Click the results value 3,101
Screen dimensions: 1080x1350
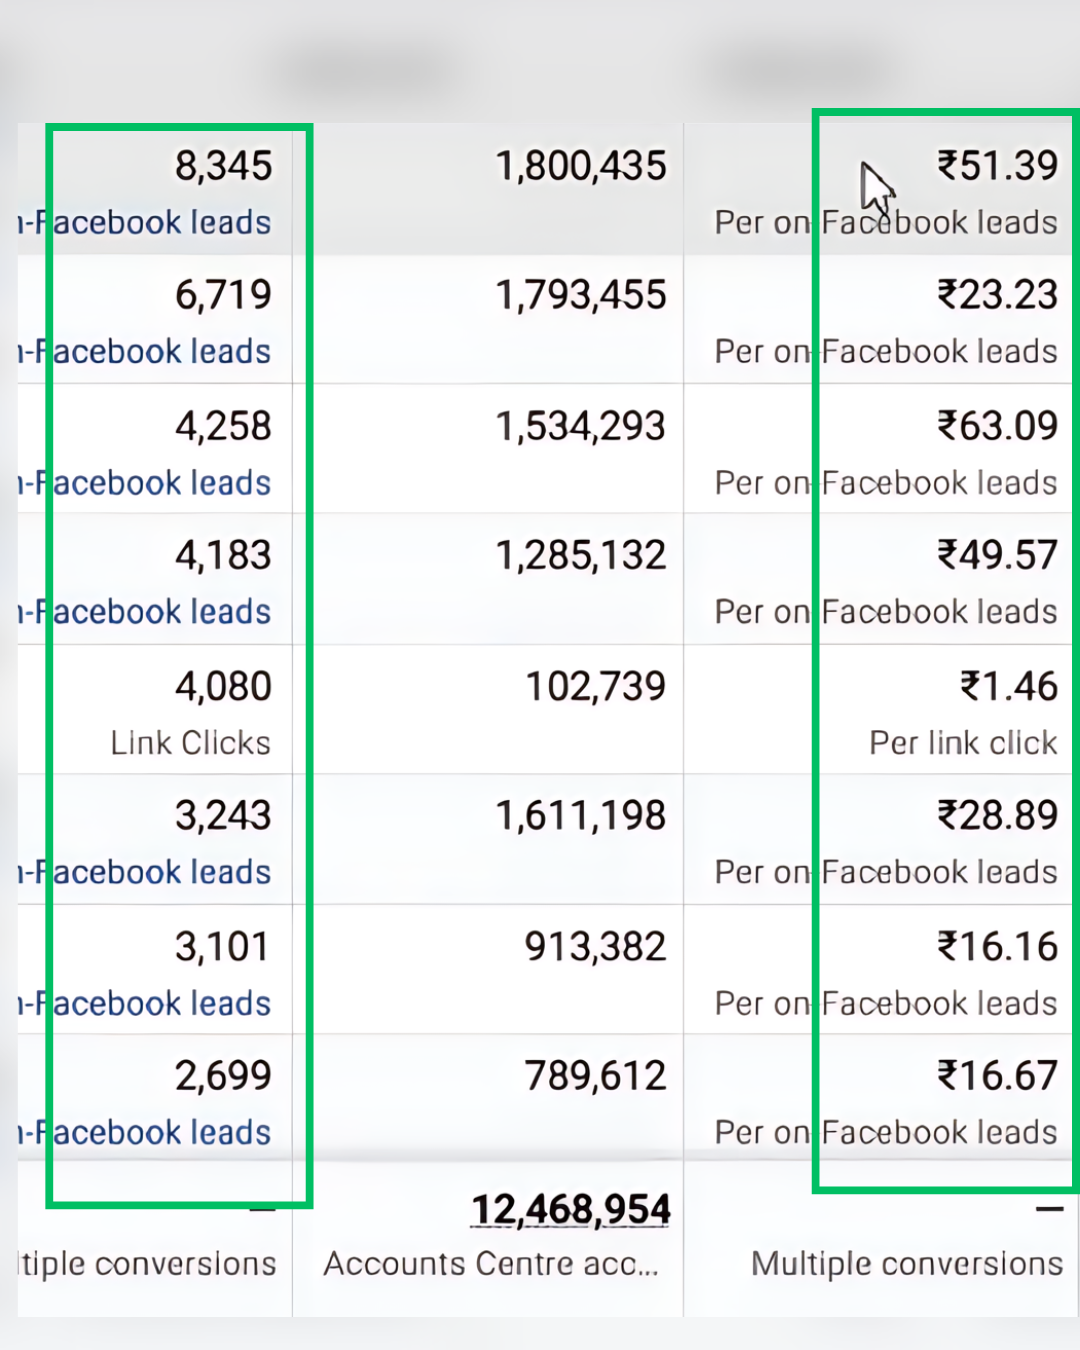point(222,946)
